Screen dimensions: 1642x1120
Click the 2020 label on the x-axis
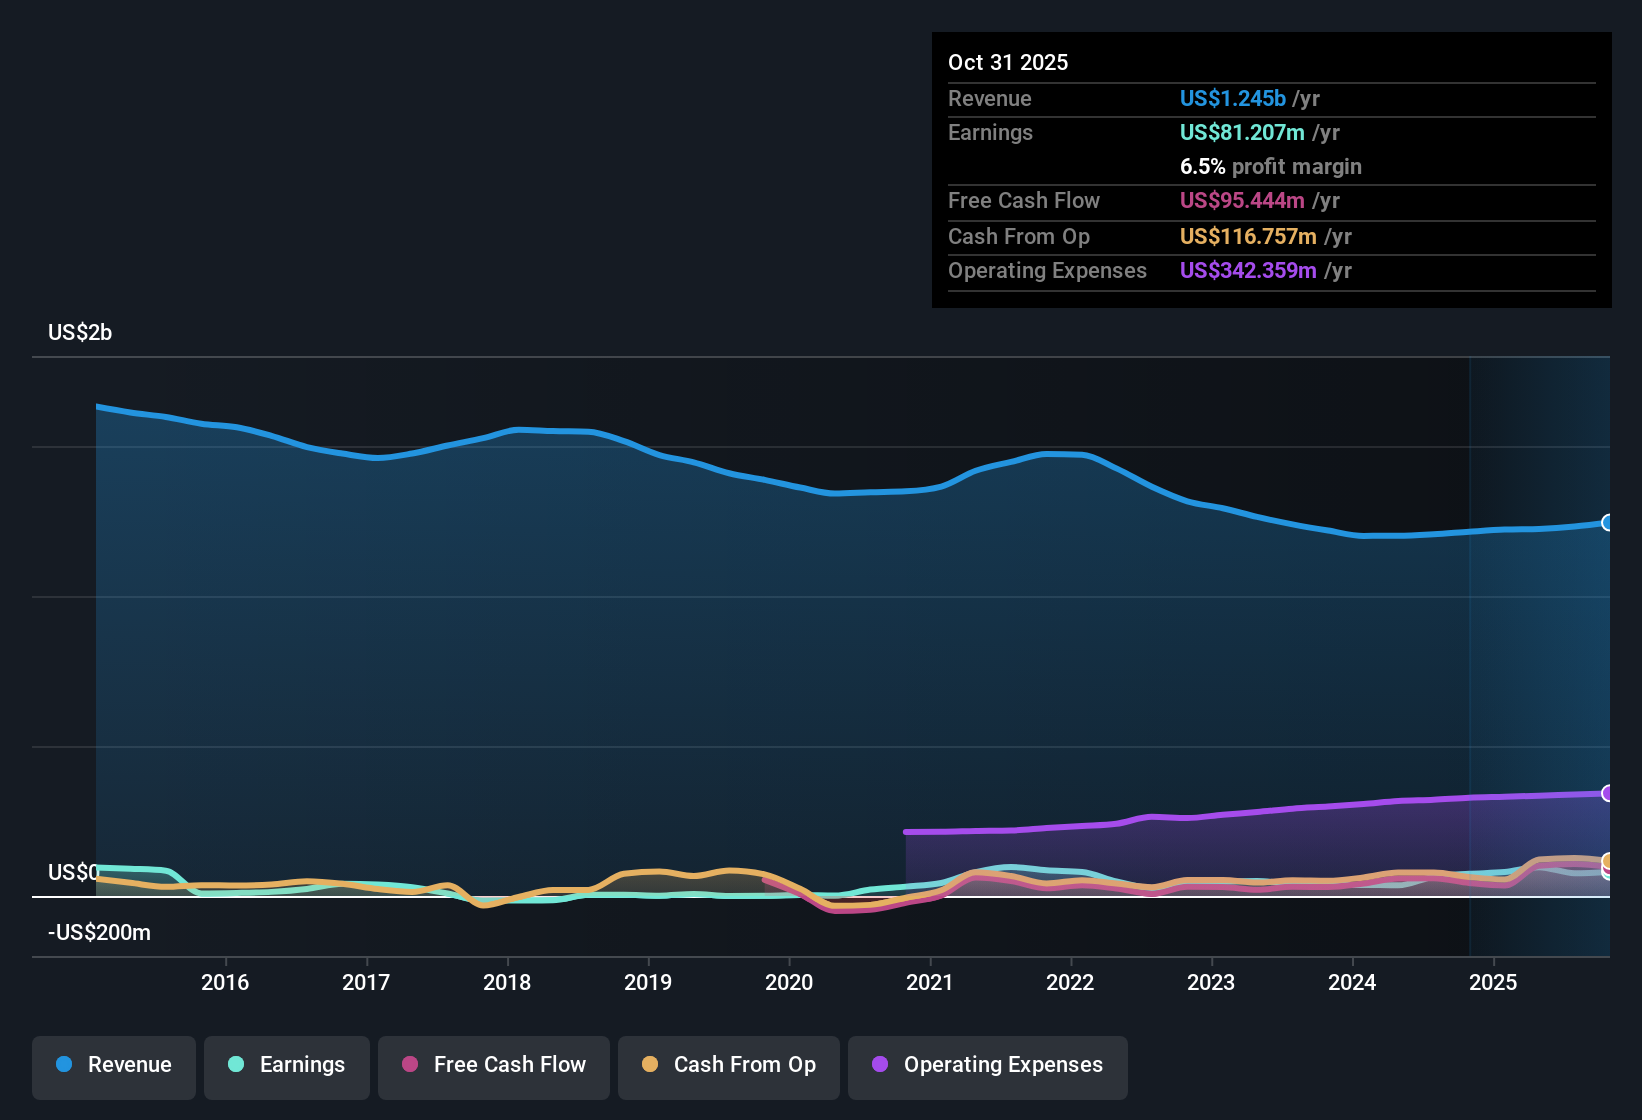click(789, 983)
